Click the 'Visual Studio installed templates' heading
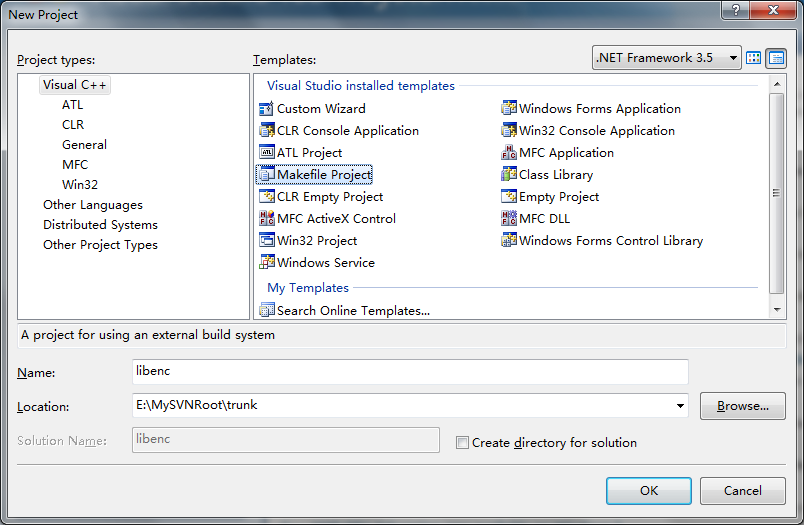The height and width of the screenshot is (525, 804). (360, 86)
